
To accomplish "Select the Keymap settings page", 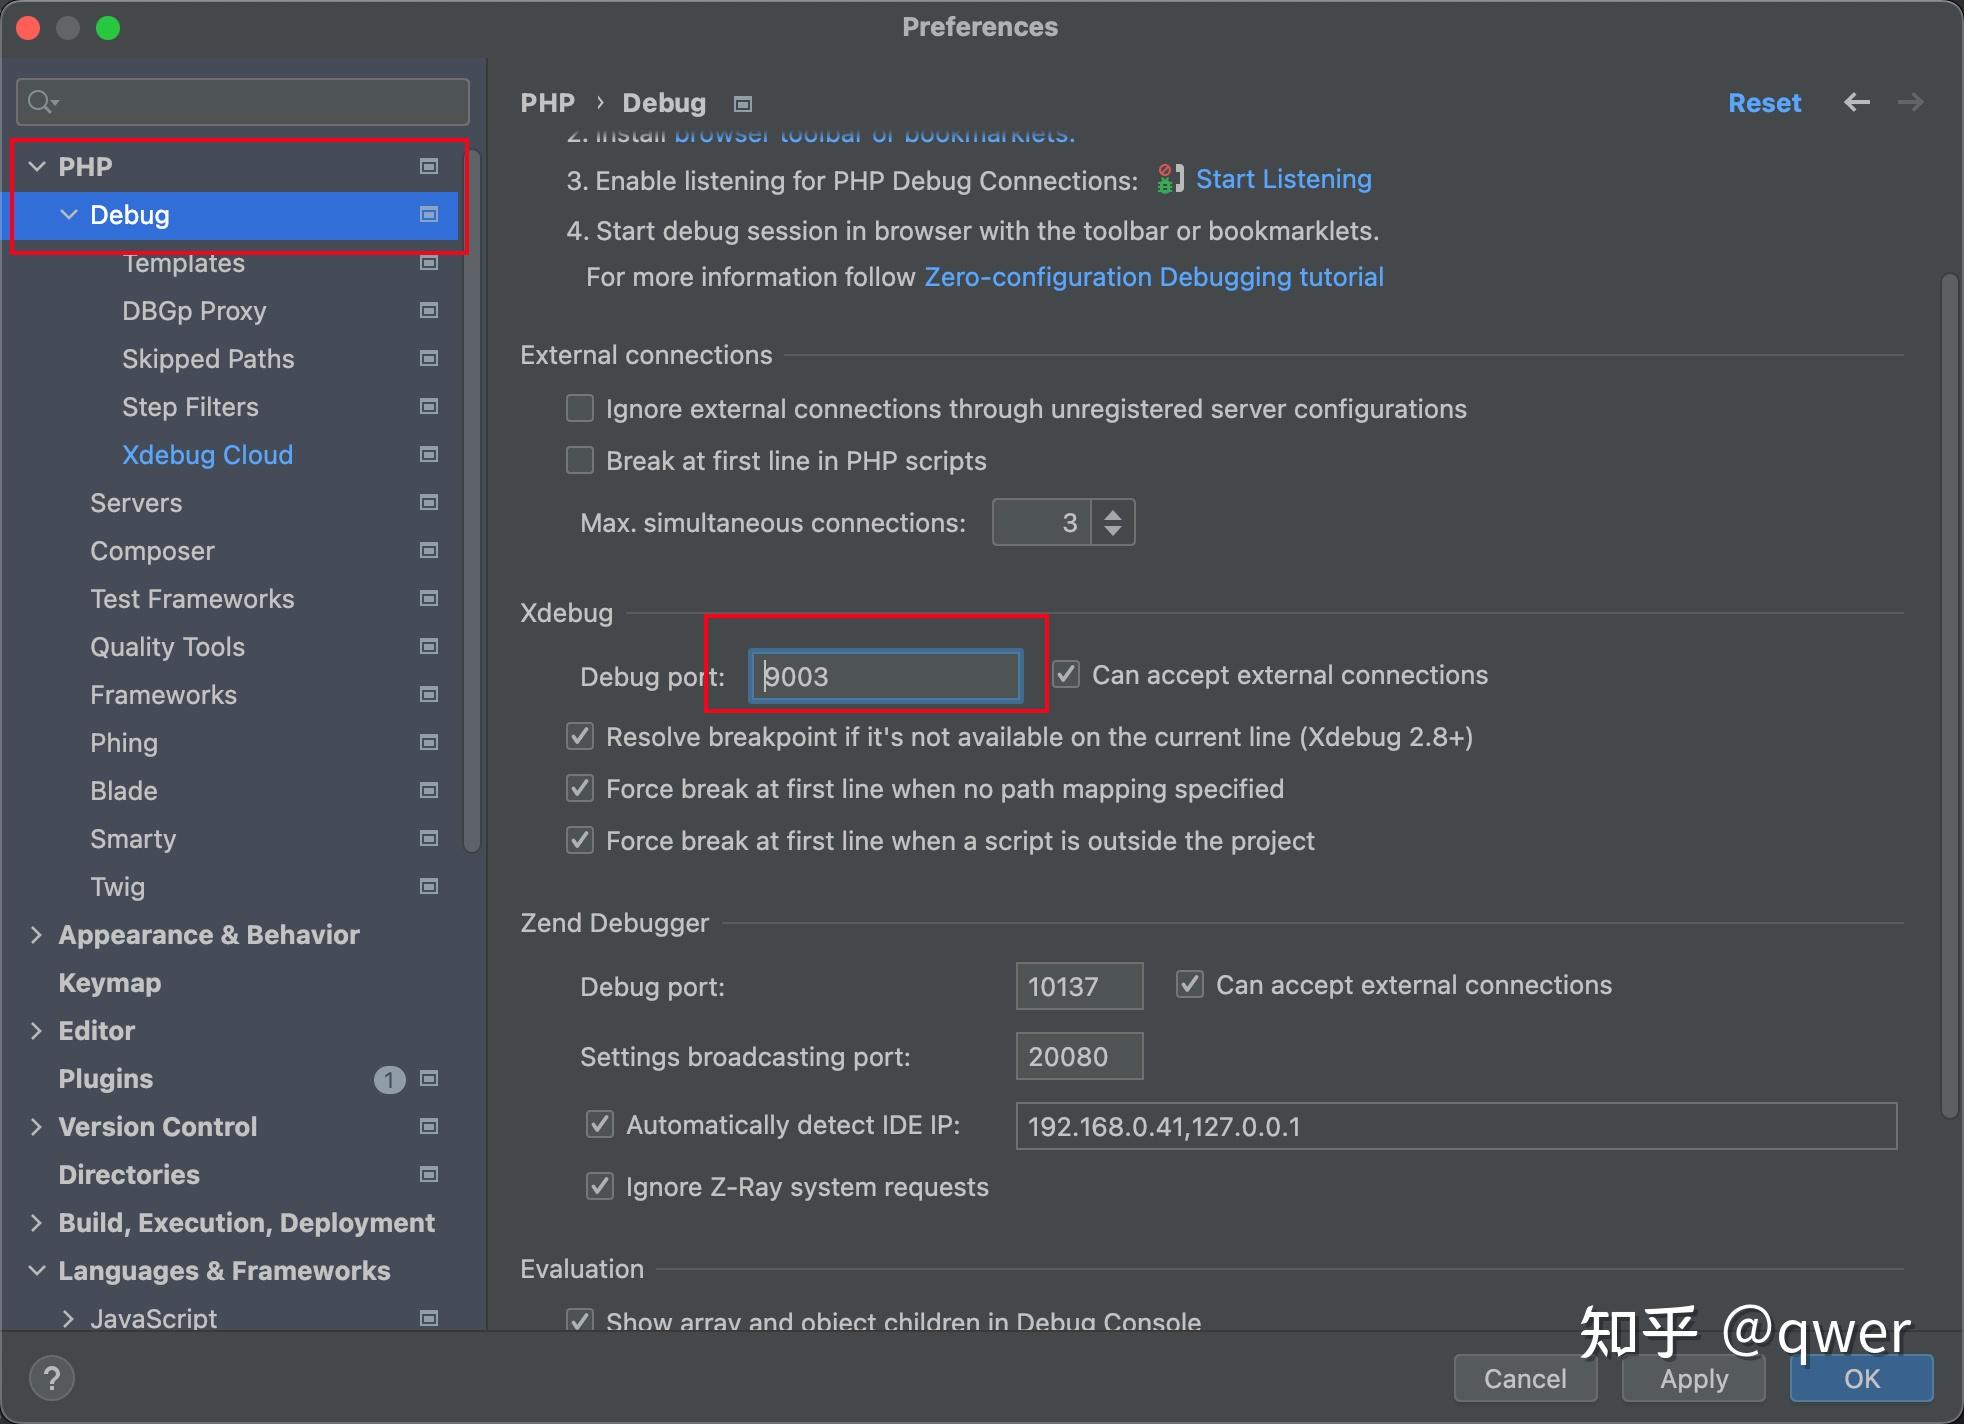I will tap(110, 982).
